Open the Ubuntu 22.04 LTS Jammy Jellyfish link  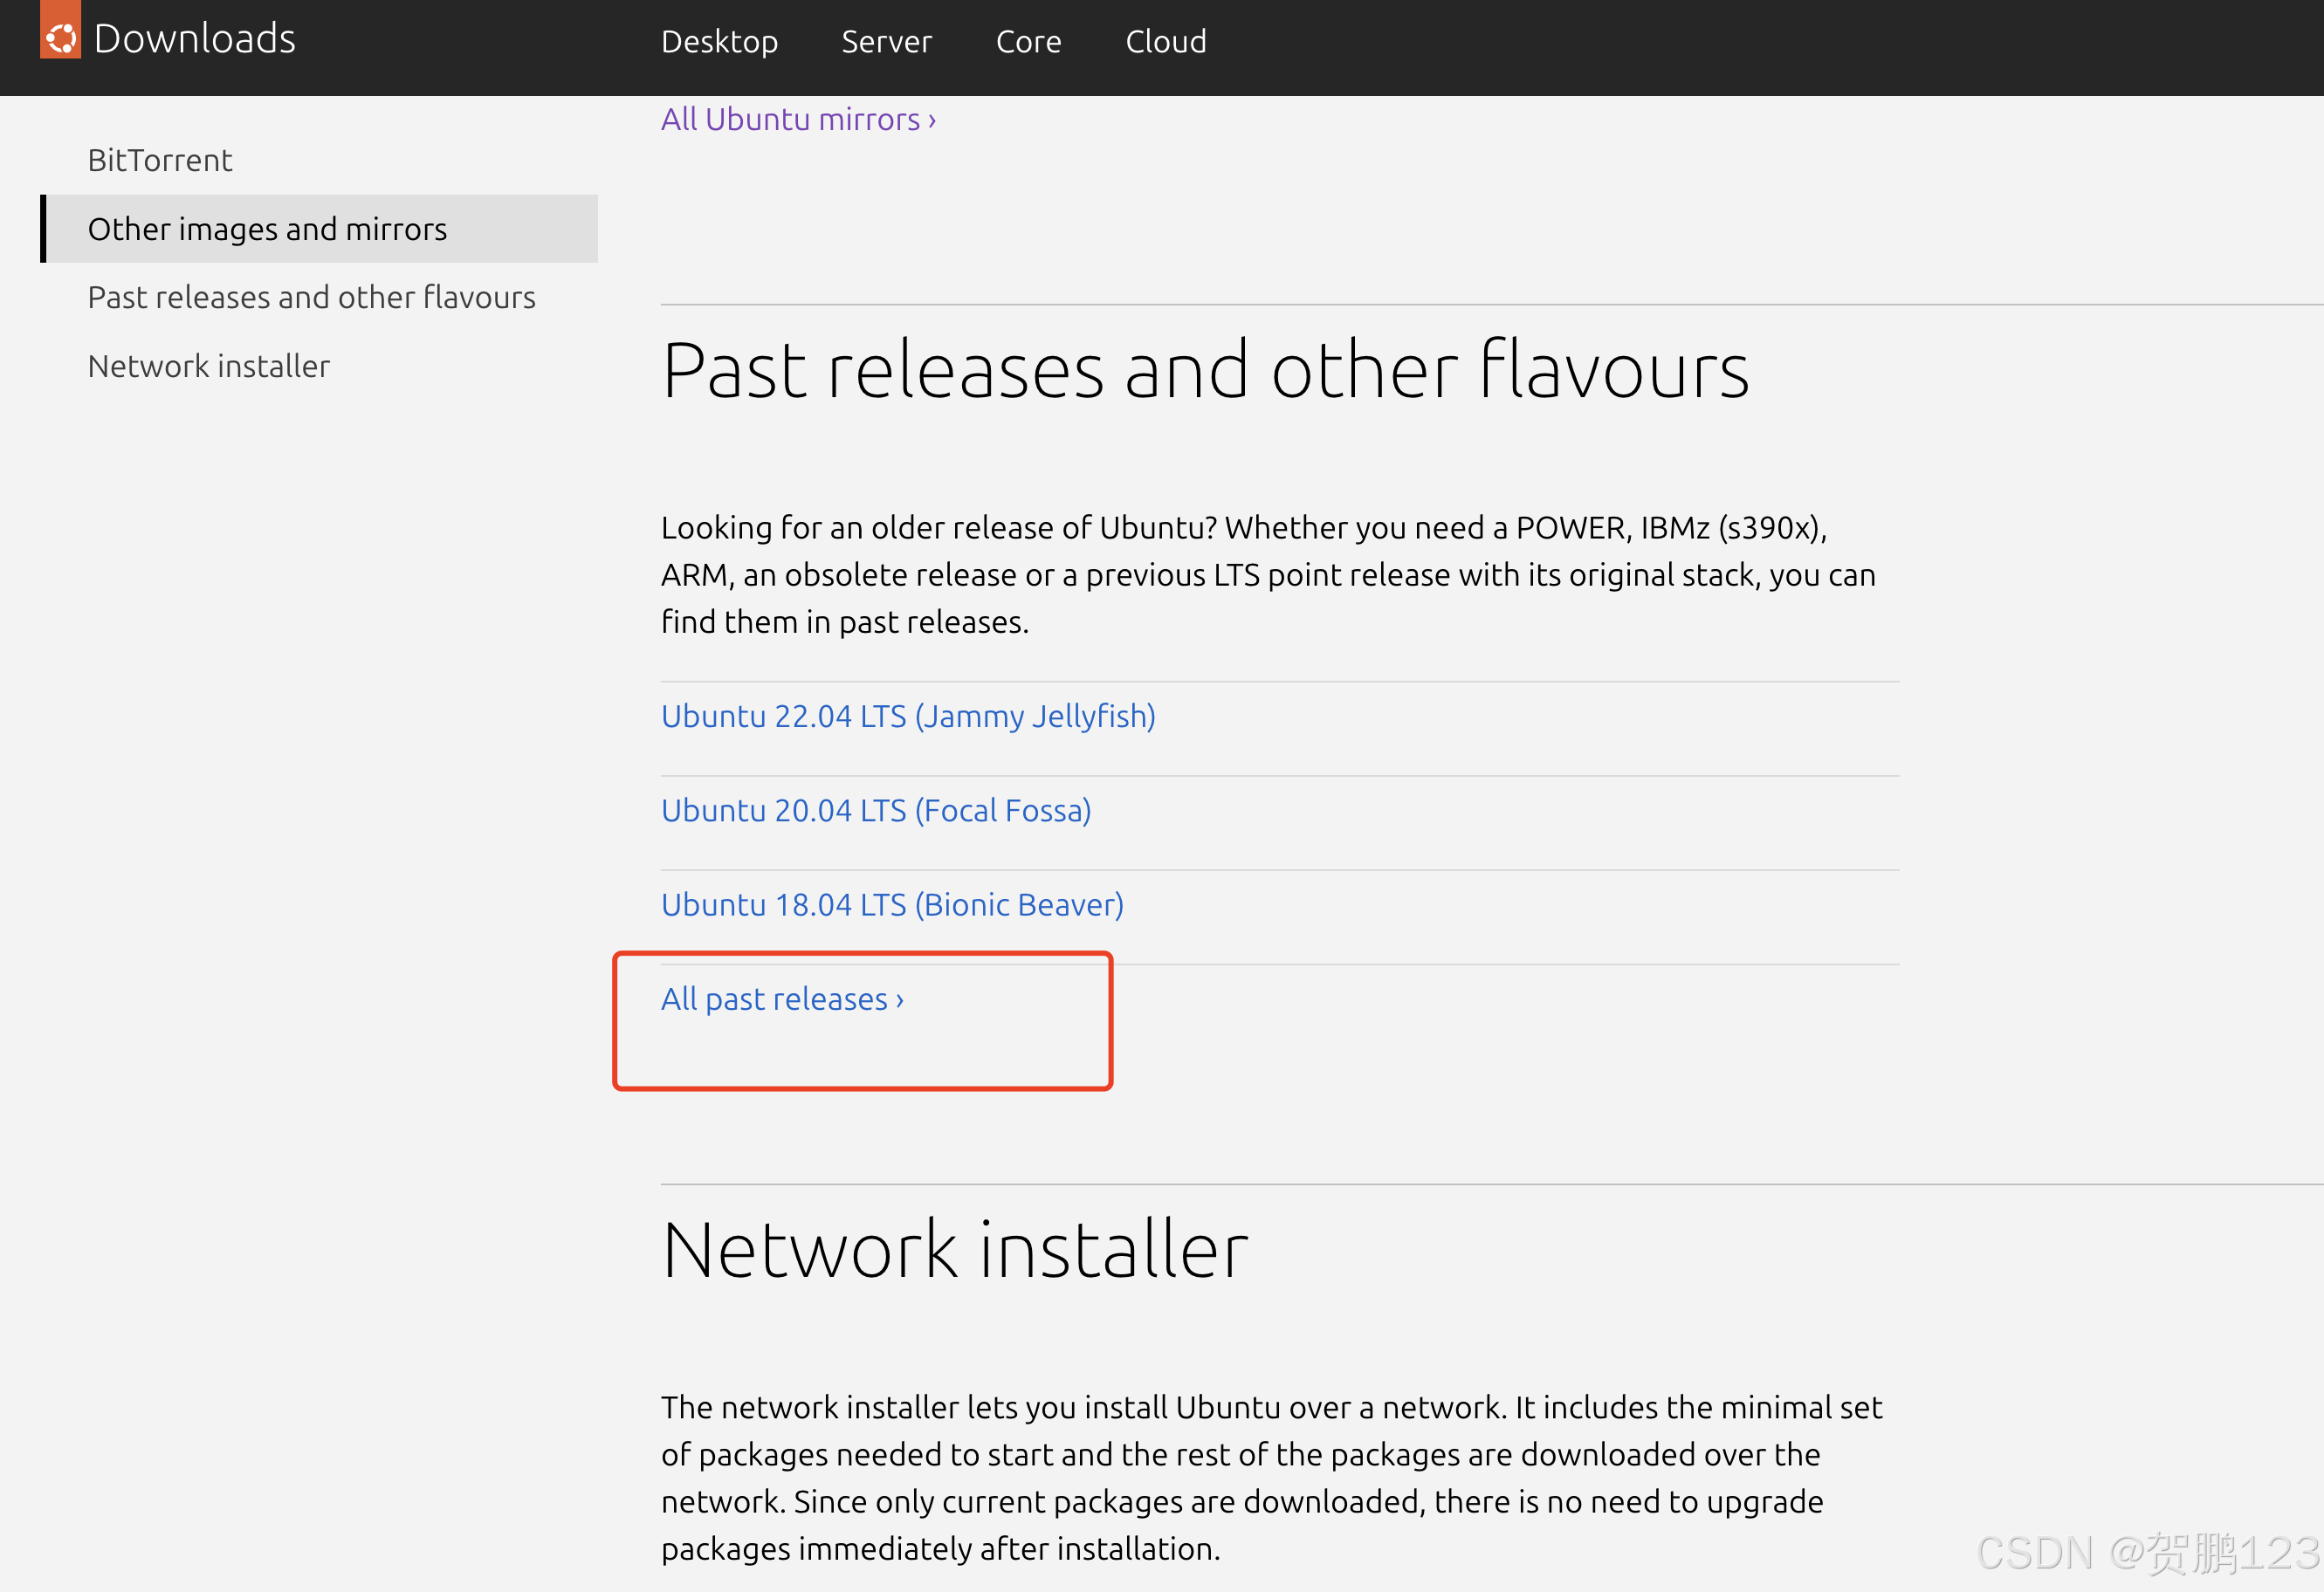pyautogui.click(x=908, y=716)
